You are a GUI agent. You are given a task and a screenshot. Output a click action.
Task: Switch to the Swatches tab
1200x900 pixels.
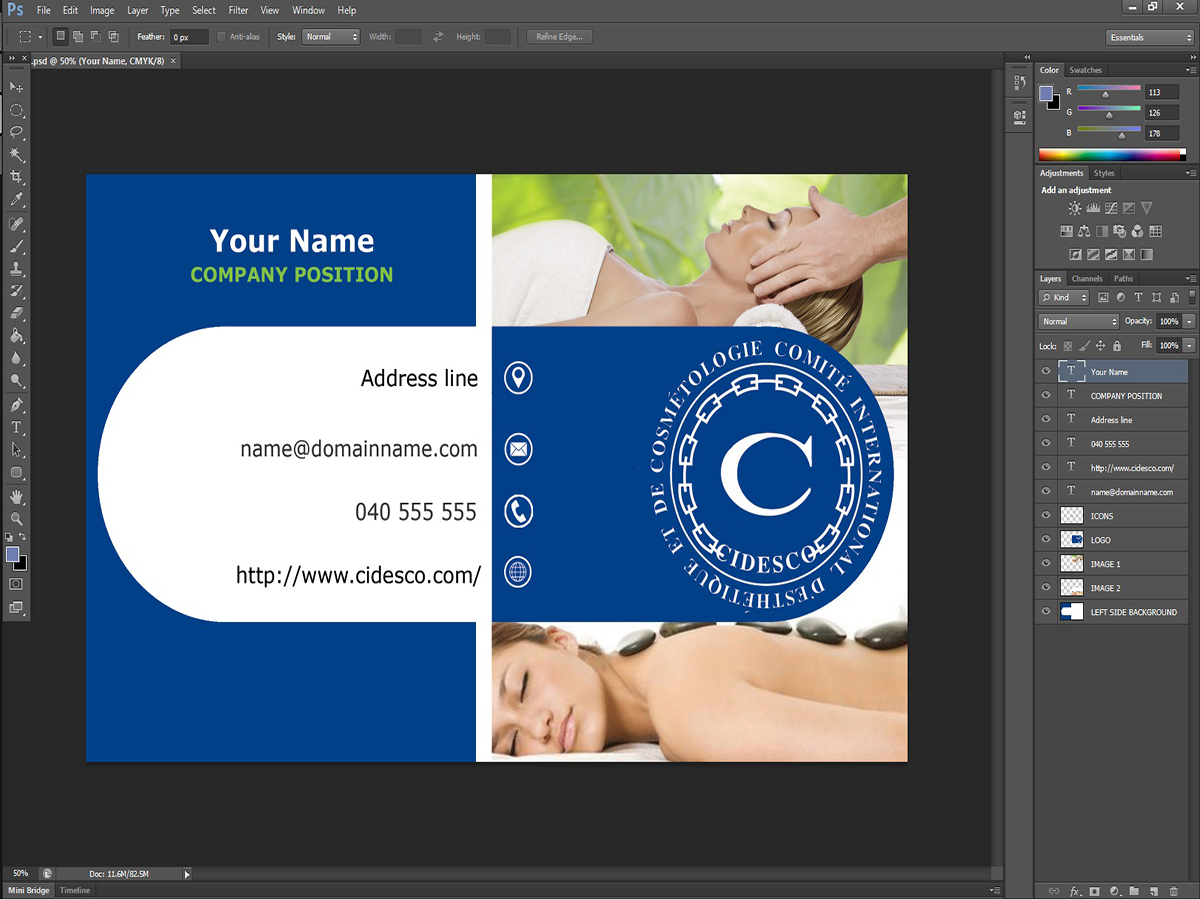point(1085,70)
